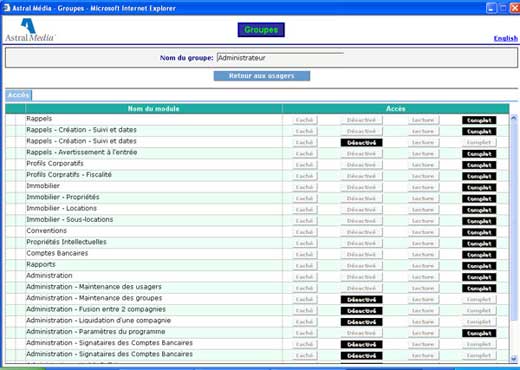
Task: Select the Propriétés Intellectuelles module name
Action: (66, 242)
